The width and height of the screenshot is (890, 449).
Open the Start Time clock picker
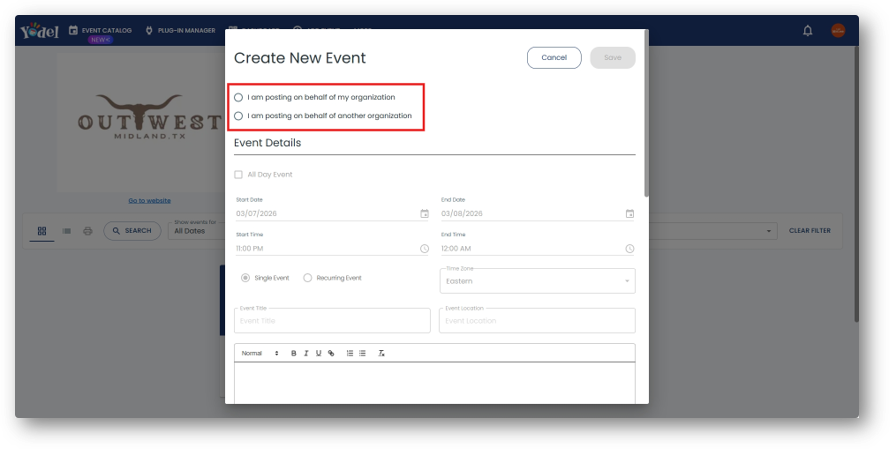tap(424, 249)
